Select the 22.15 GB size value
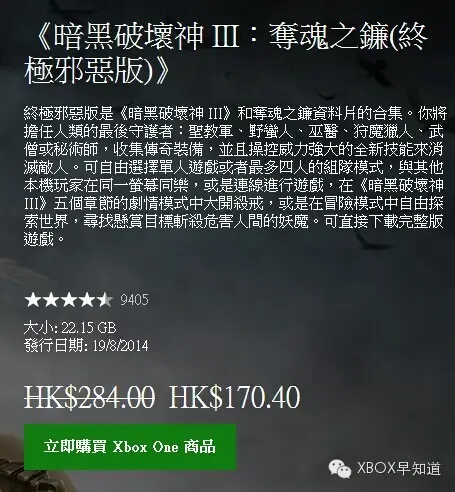Image resolution: width=455 pixels, height=492 pixels. (x=89, y=328)
